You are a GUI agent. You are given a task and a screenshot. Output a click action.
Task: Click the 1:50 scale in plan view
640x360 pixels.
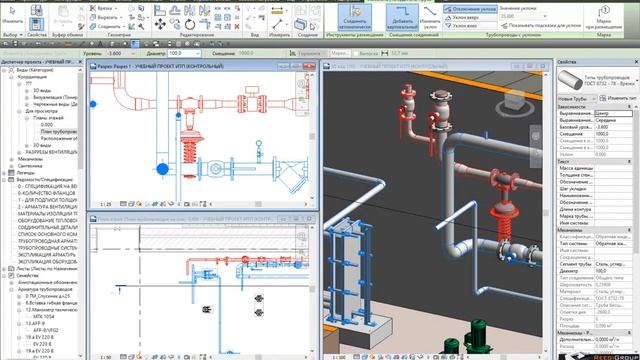tap(105, 357)
